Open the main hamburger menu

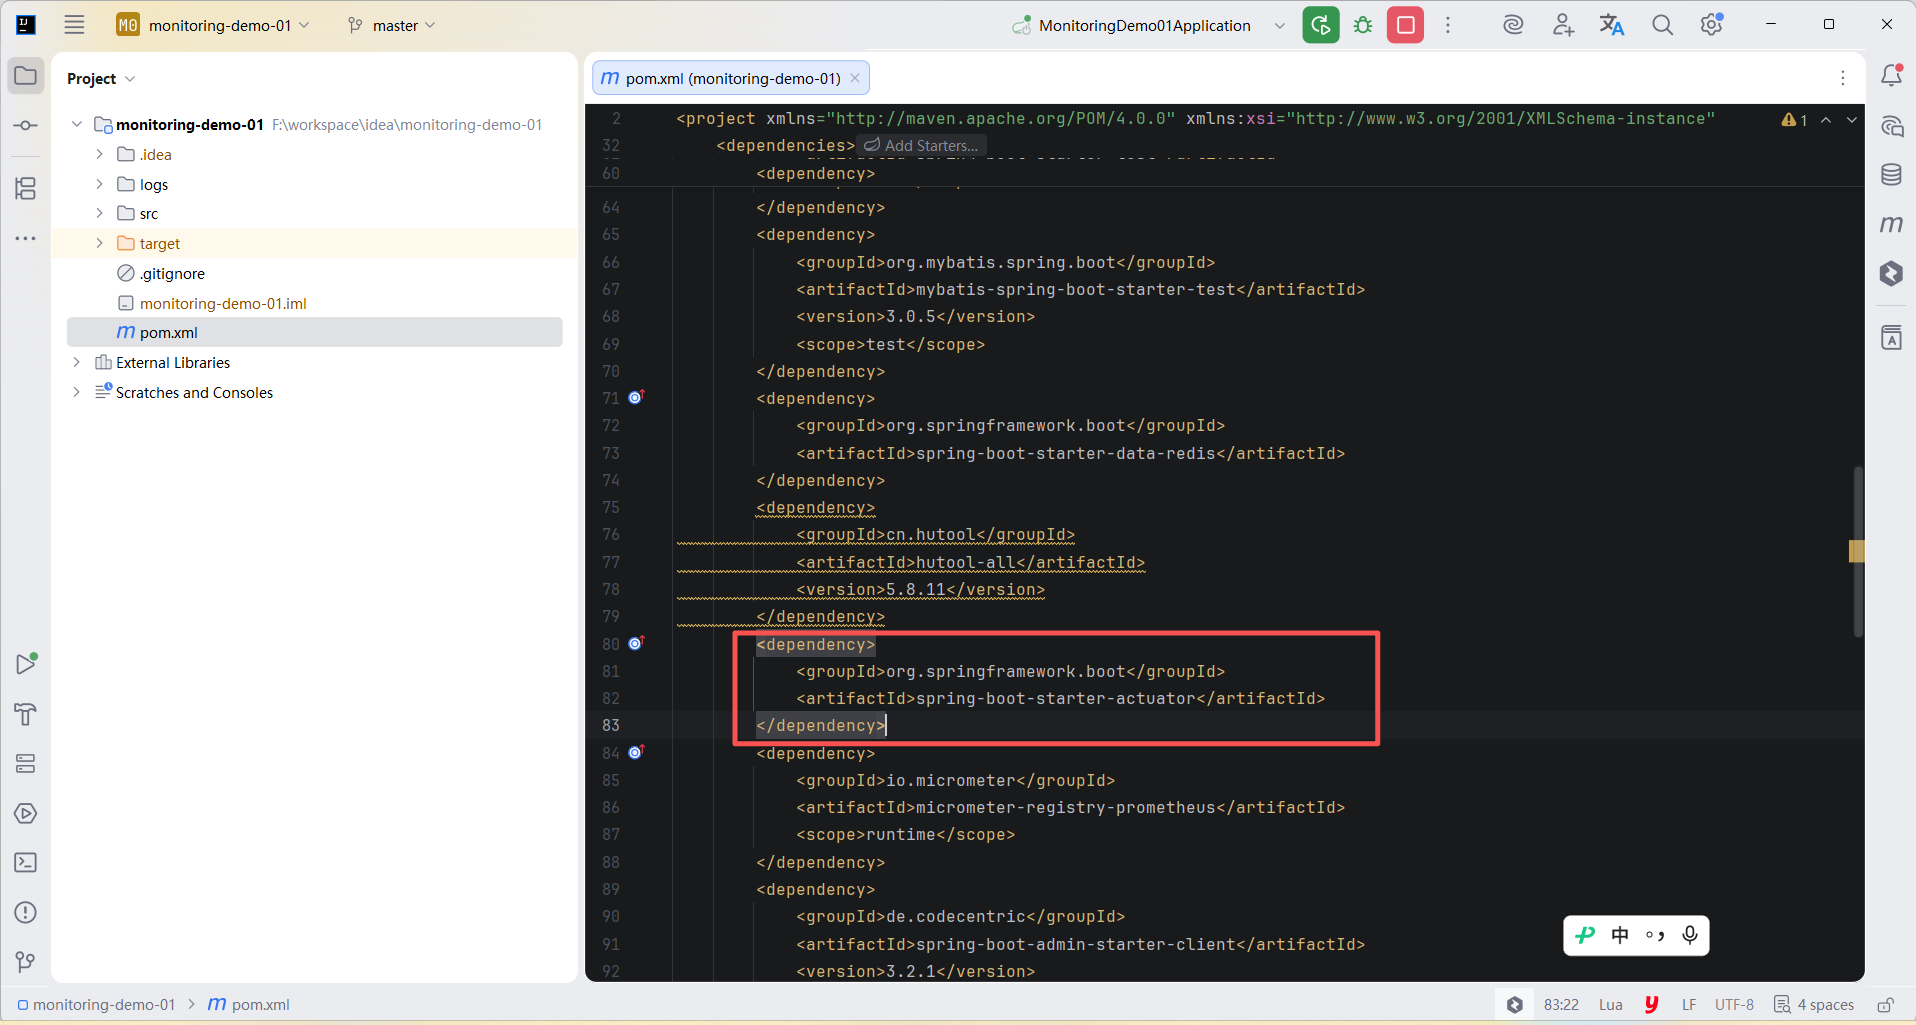74,25
